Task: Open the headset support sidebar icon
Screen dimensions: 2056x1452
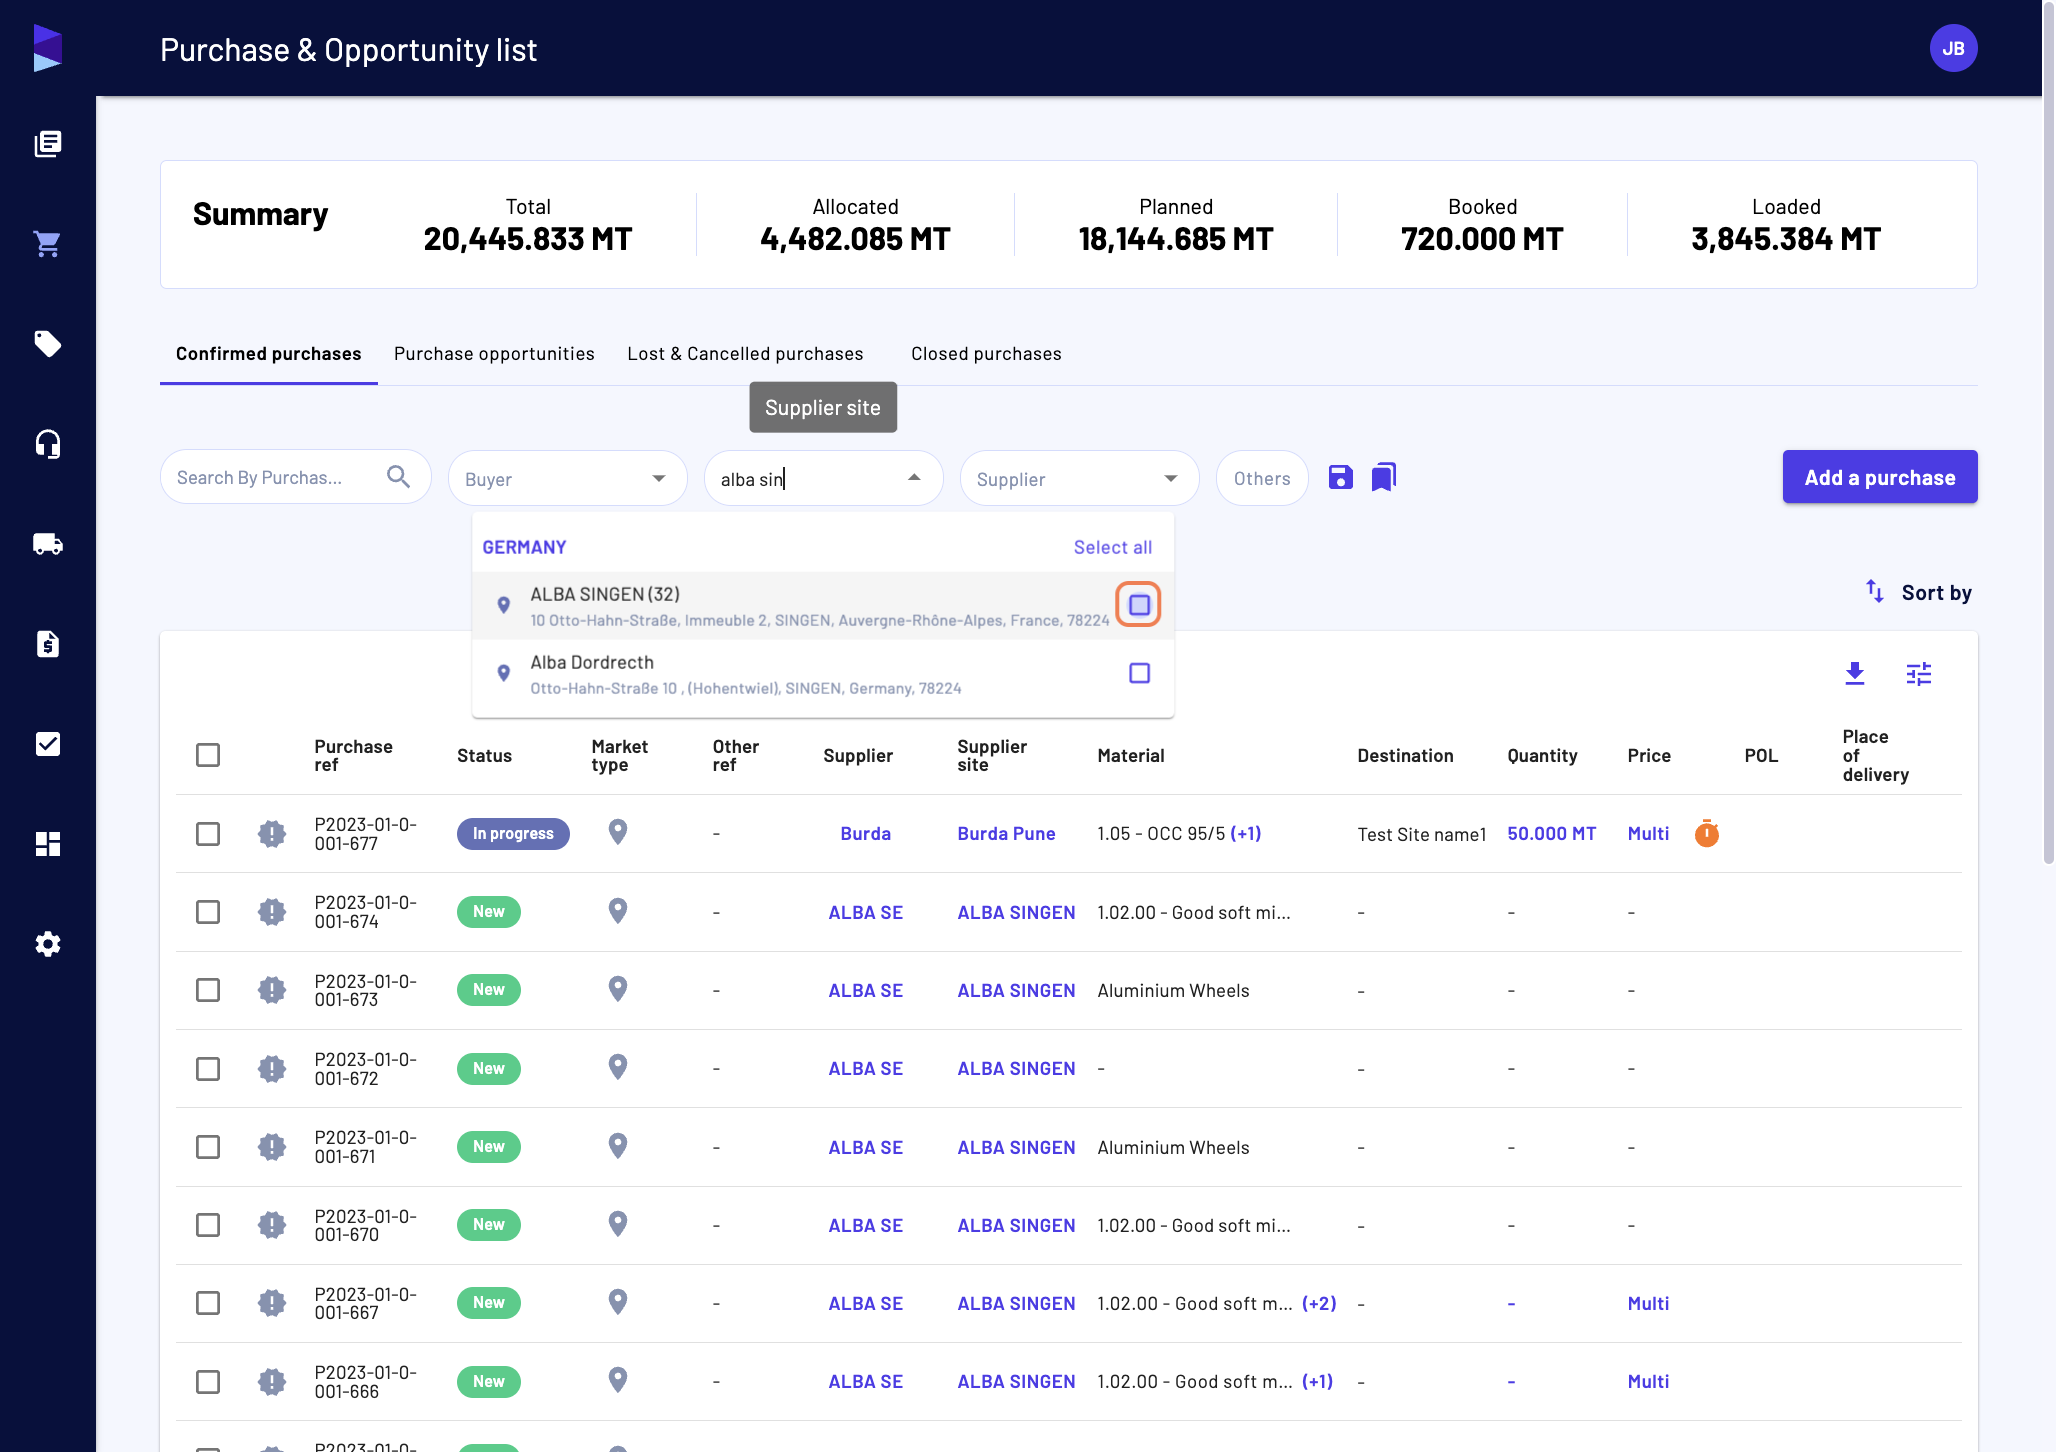Action: (47, 443)
